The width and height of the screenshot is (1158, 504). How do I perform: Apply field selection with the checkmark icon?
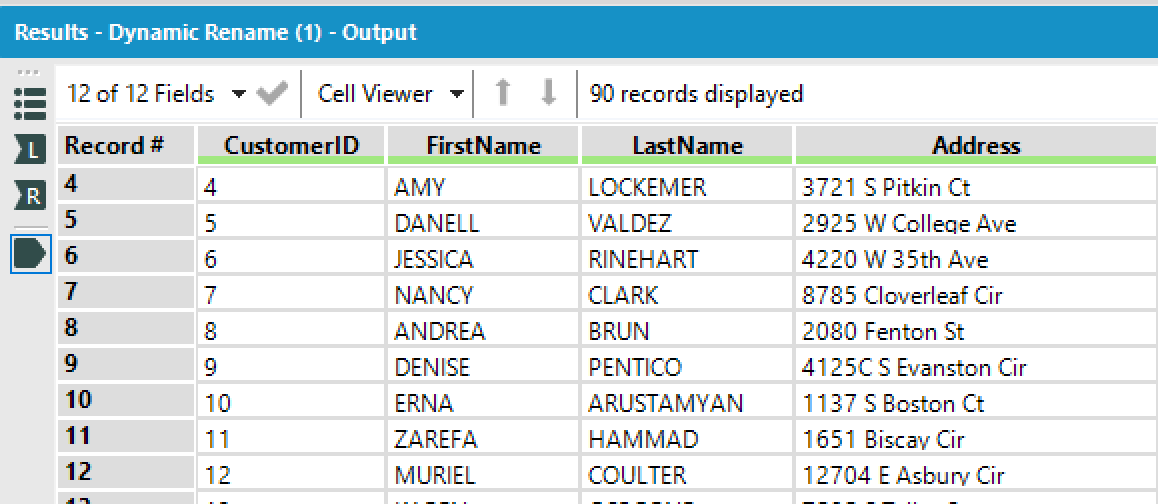point(270,94)
